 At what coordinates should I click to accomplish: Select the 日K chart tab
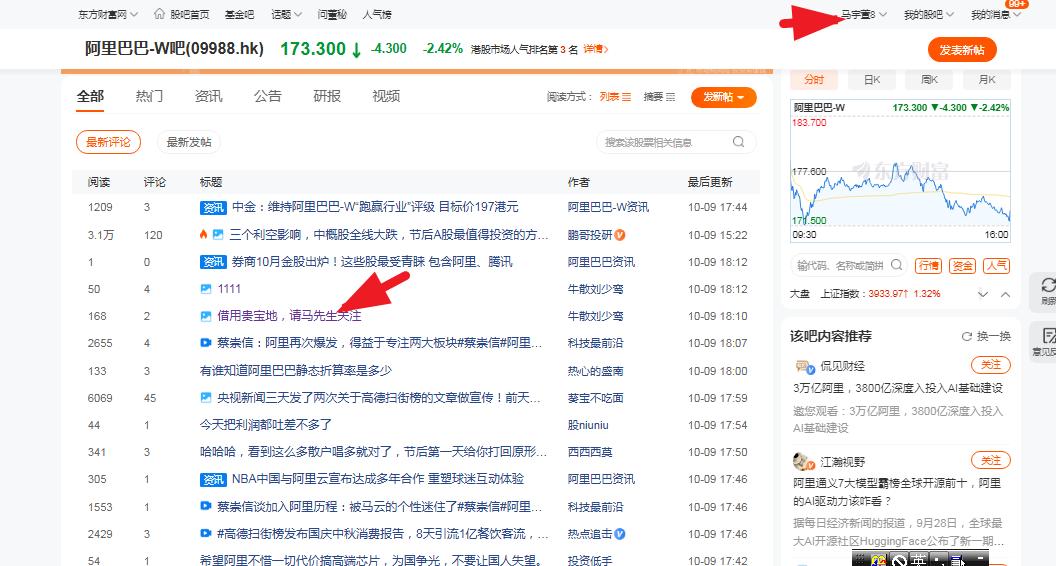point(872,80)
